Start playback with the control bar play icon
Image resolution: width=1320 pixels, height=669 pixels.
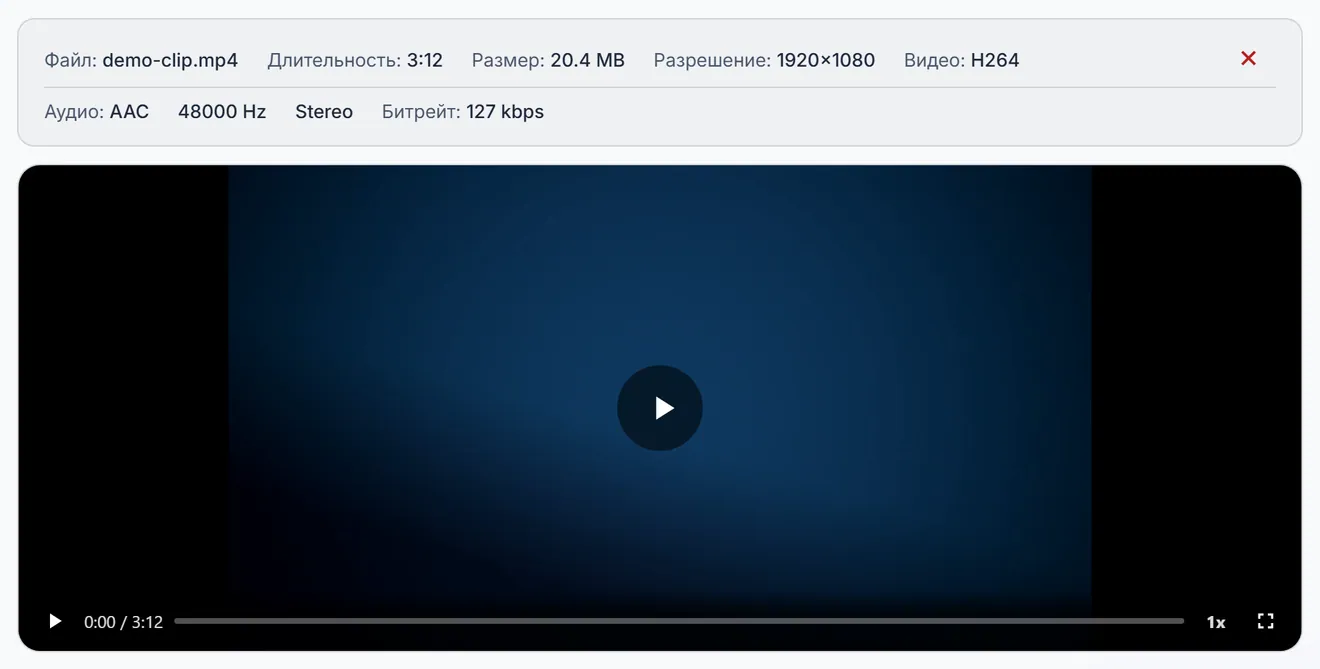pos(55,621)
